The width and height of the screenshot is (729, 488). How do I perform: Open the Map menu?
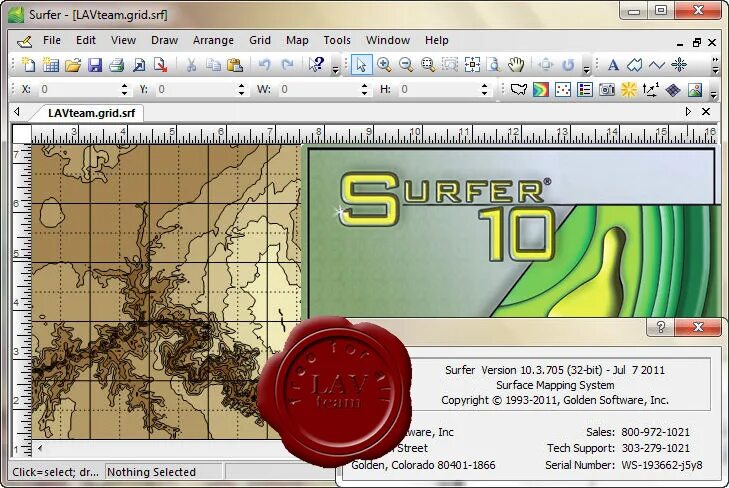[x=297, y=40]
